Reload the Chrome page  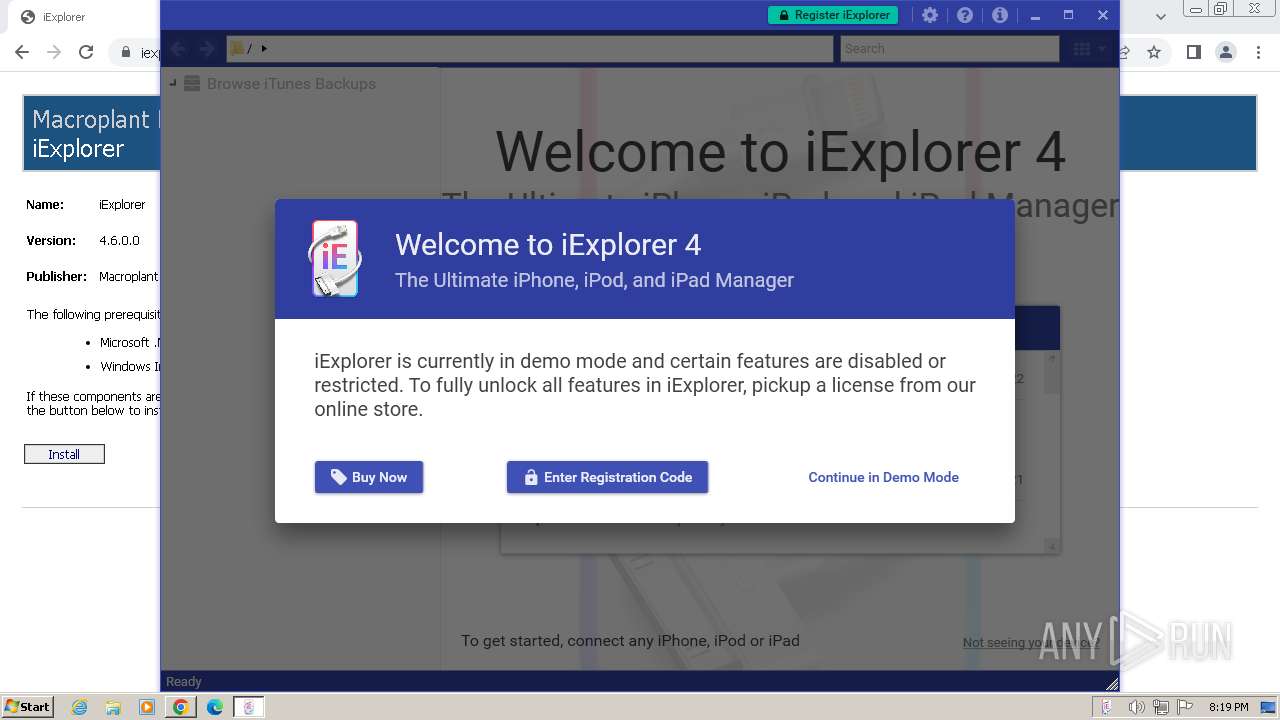tap(86, 52)
